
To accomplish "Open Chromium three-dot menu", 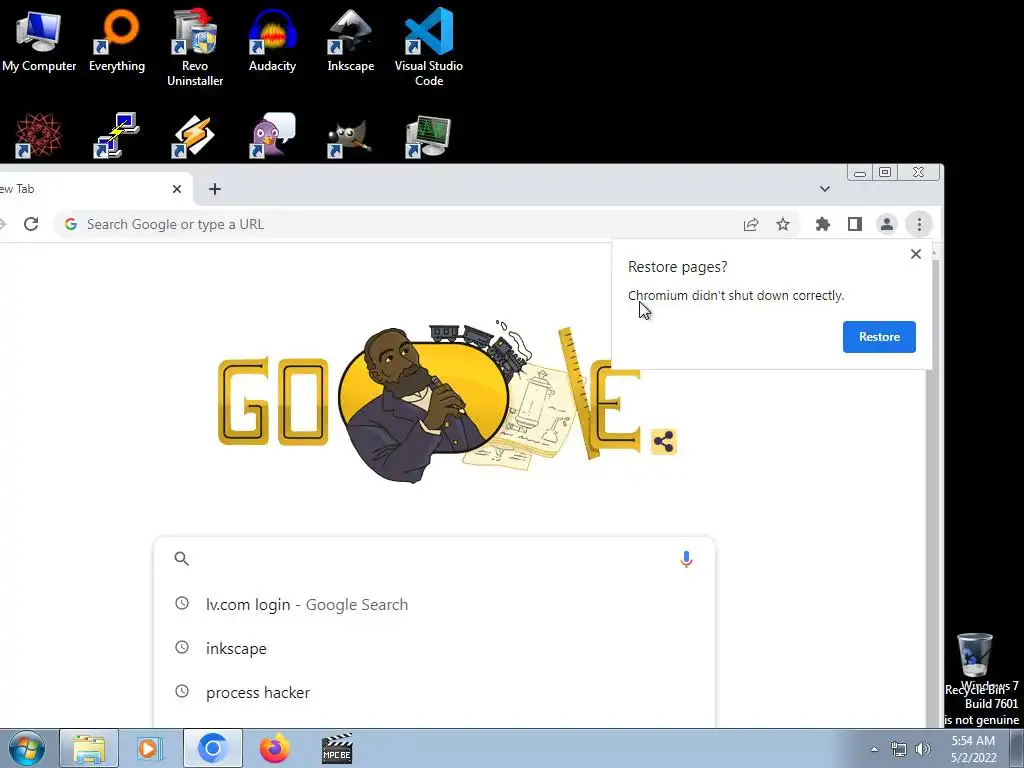I will pos(919,225).
